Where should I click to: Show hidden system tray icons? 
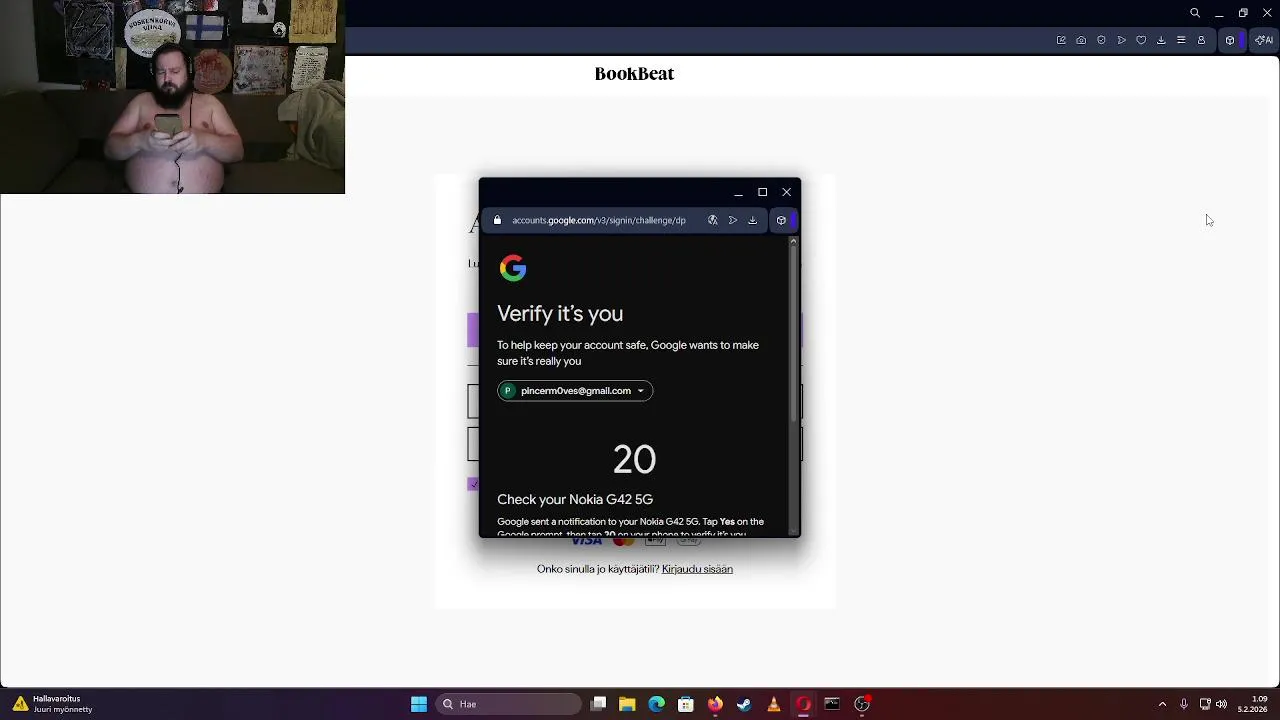coord(1162,704)
